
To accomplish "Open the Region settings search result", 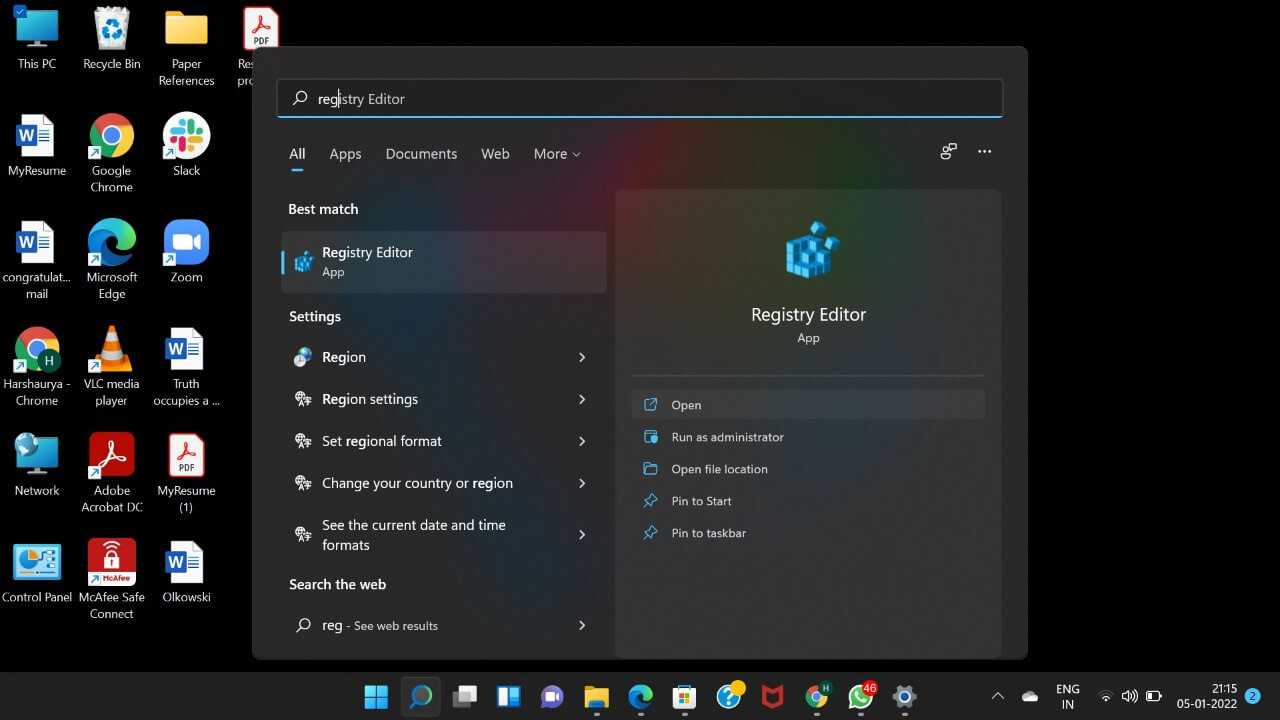I will 444,399.
